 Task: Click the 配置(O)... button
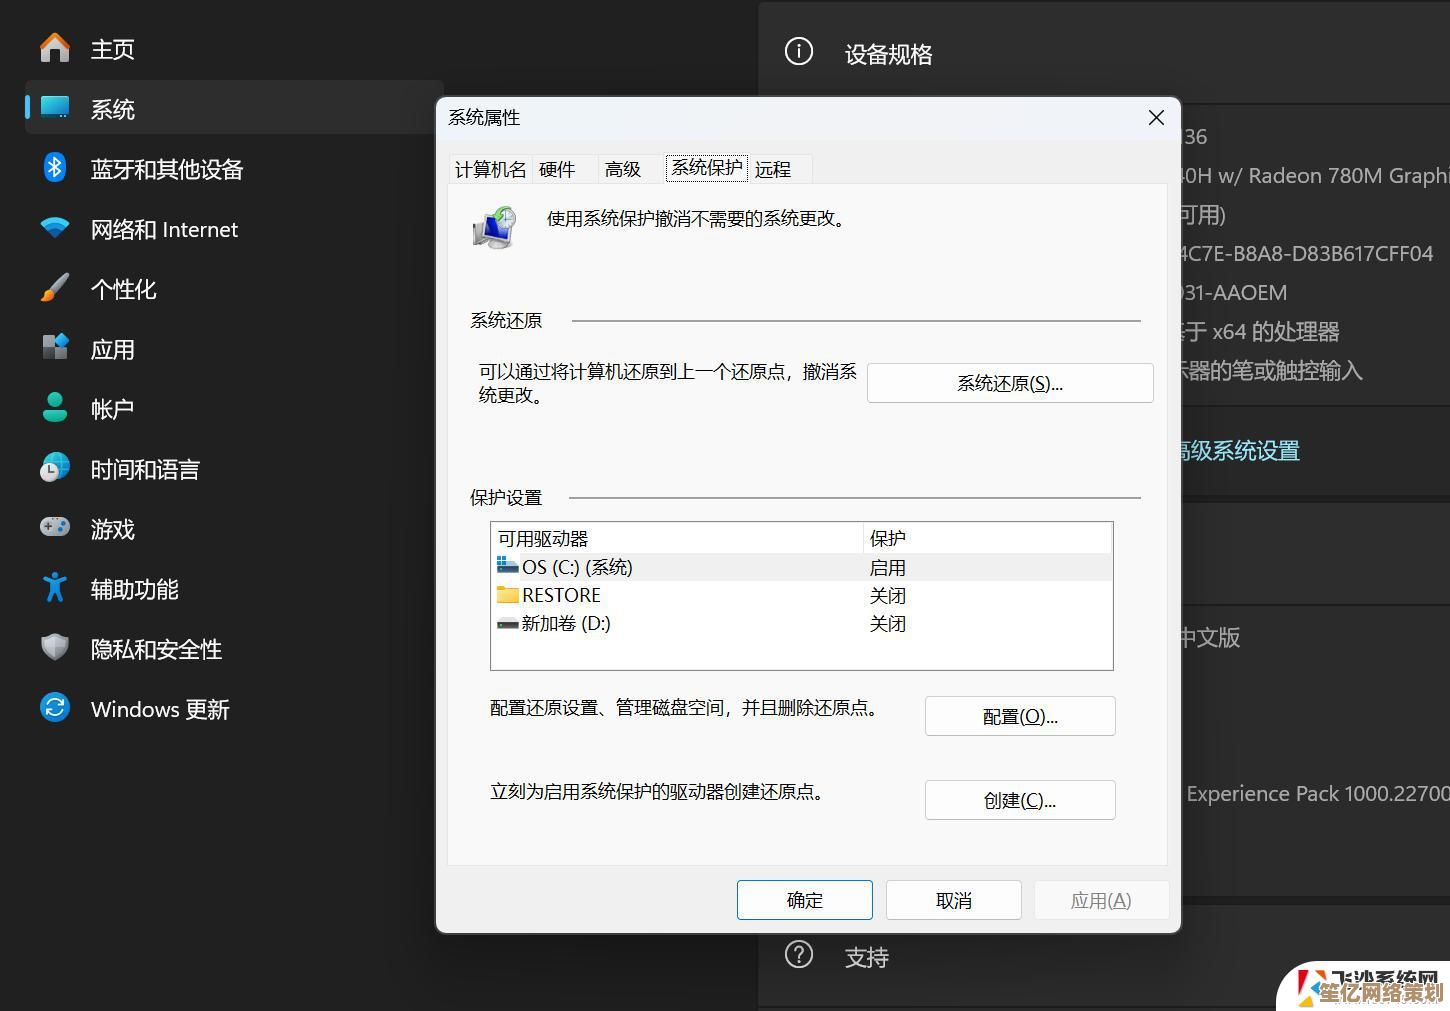1019,716
